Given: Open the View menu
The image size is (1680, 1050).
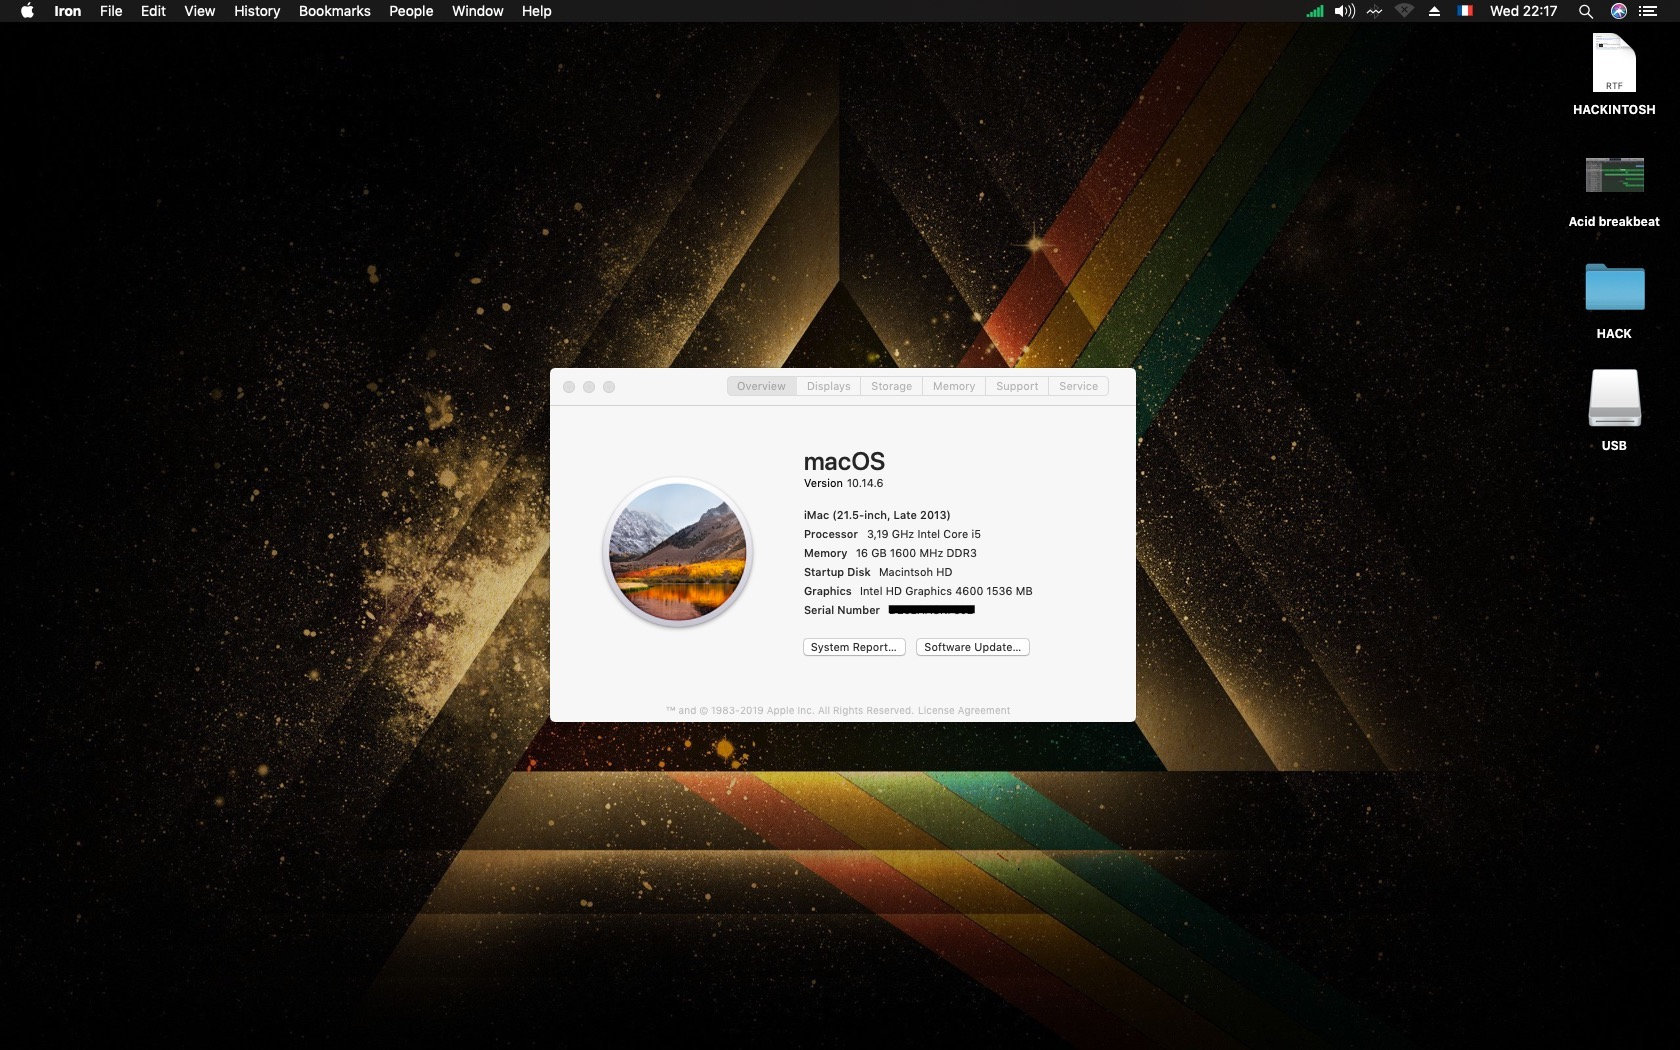Looking at the screenshot, I should (x=200, y=11).
